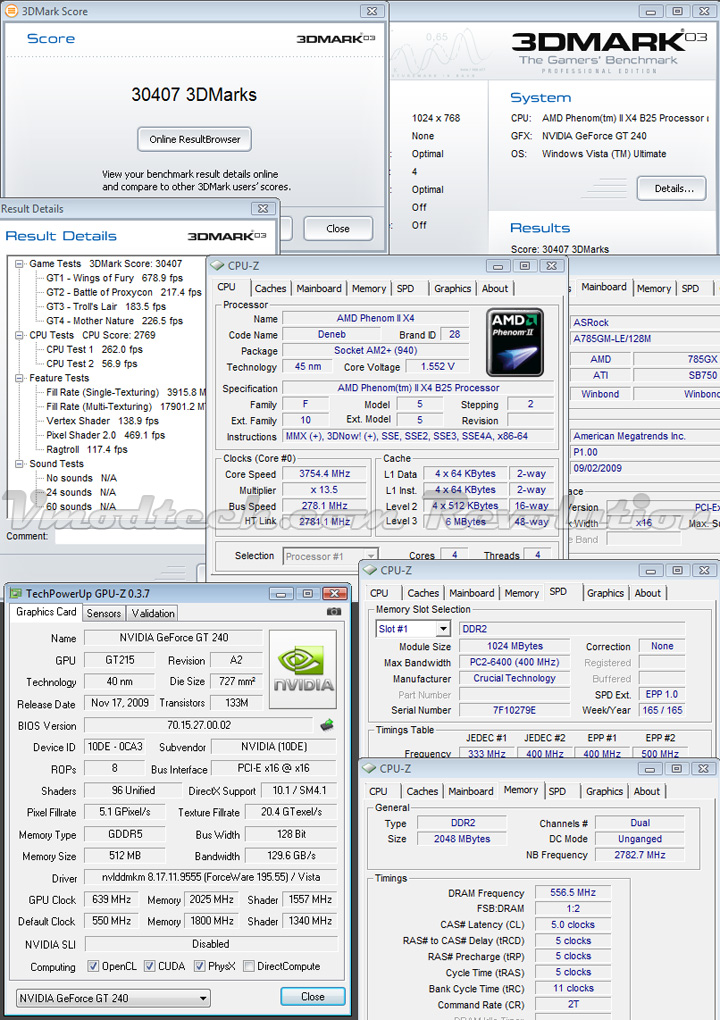Click the 3DMark03 logo in Result Details window
This screenshot has height=1020, width=720.
[227, 236]
